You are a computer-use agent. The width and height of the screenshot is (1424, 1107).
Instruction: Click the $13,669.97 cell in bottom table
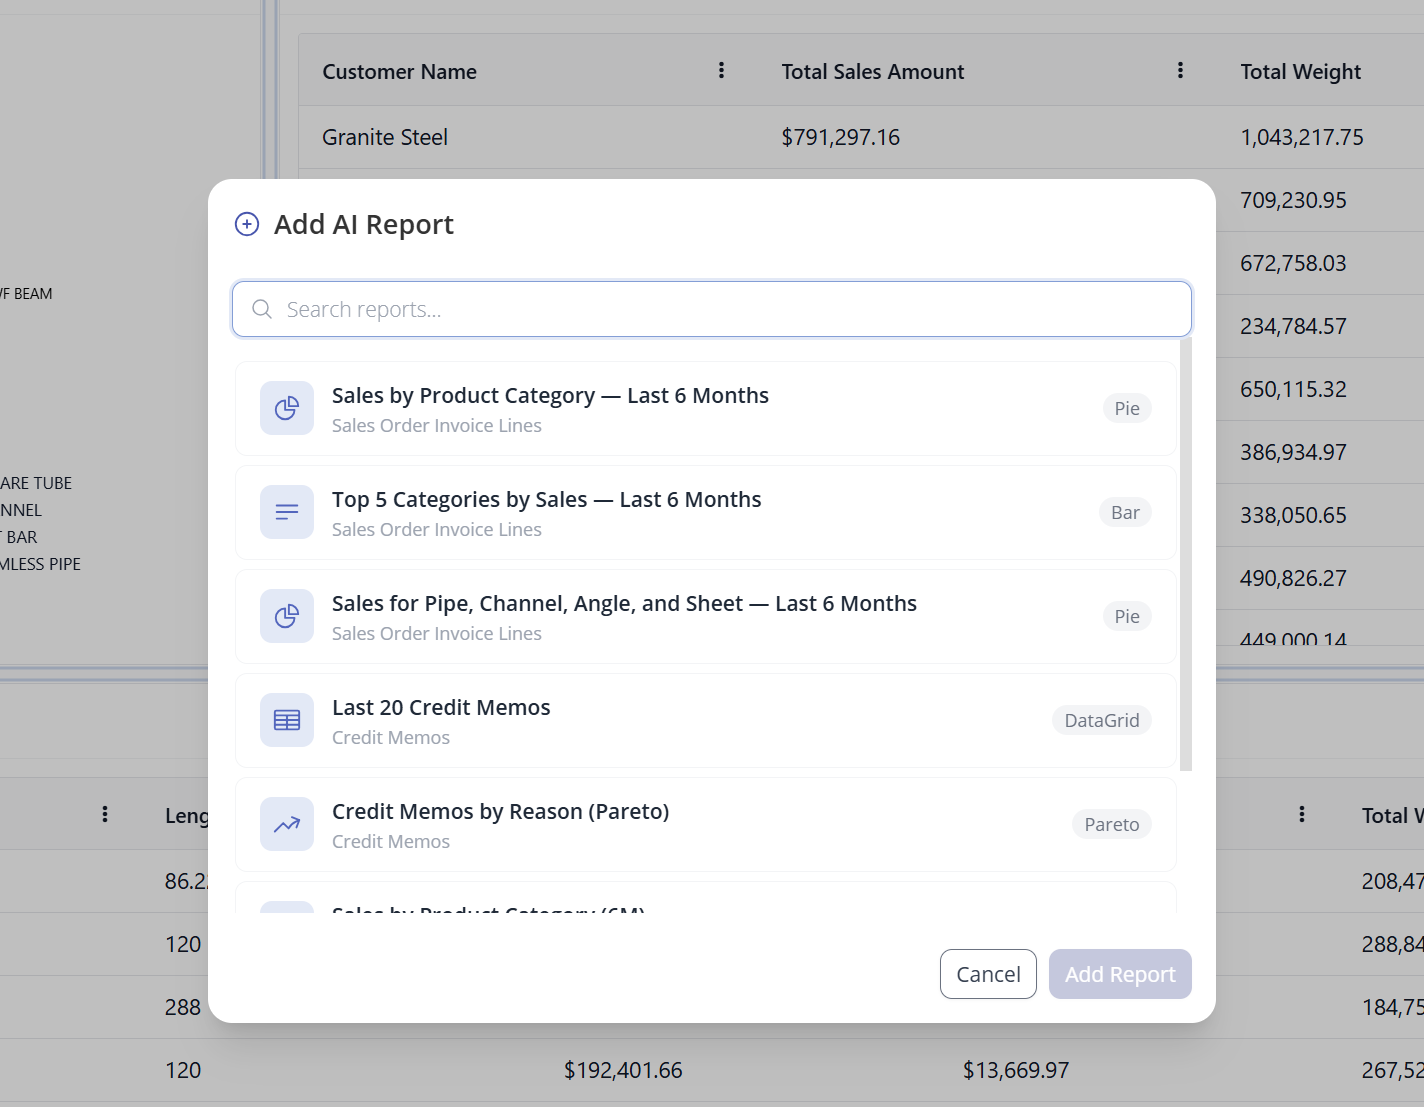point(1016,1070)
